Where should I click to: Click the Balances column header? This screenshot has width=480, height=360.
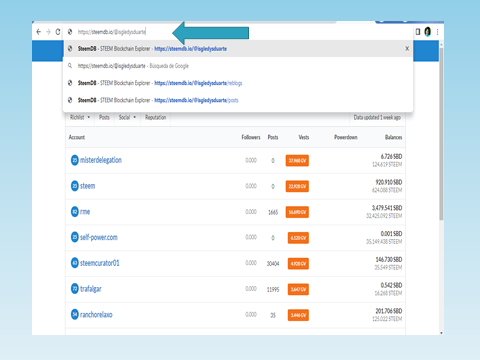[393, 137]
